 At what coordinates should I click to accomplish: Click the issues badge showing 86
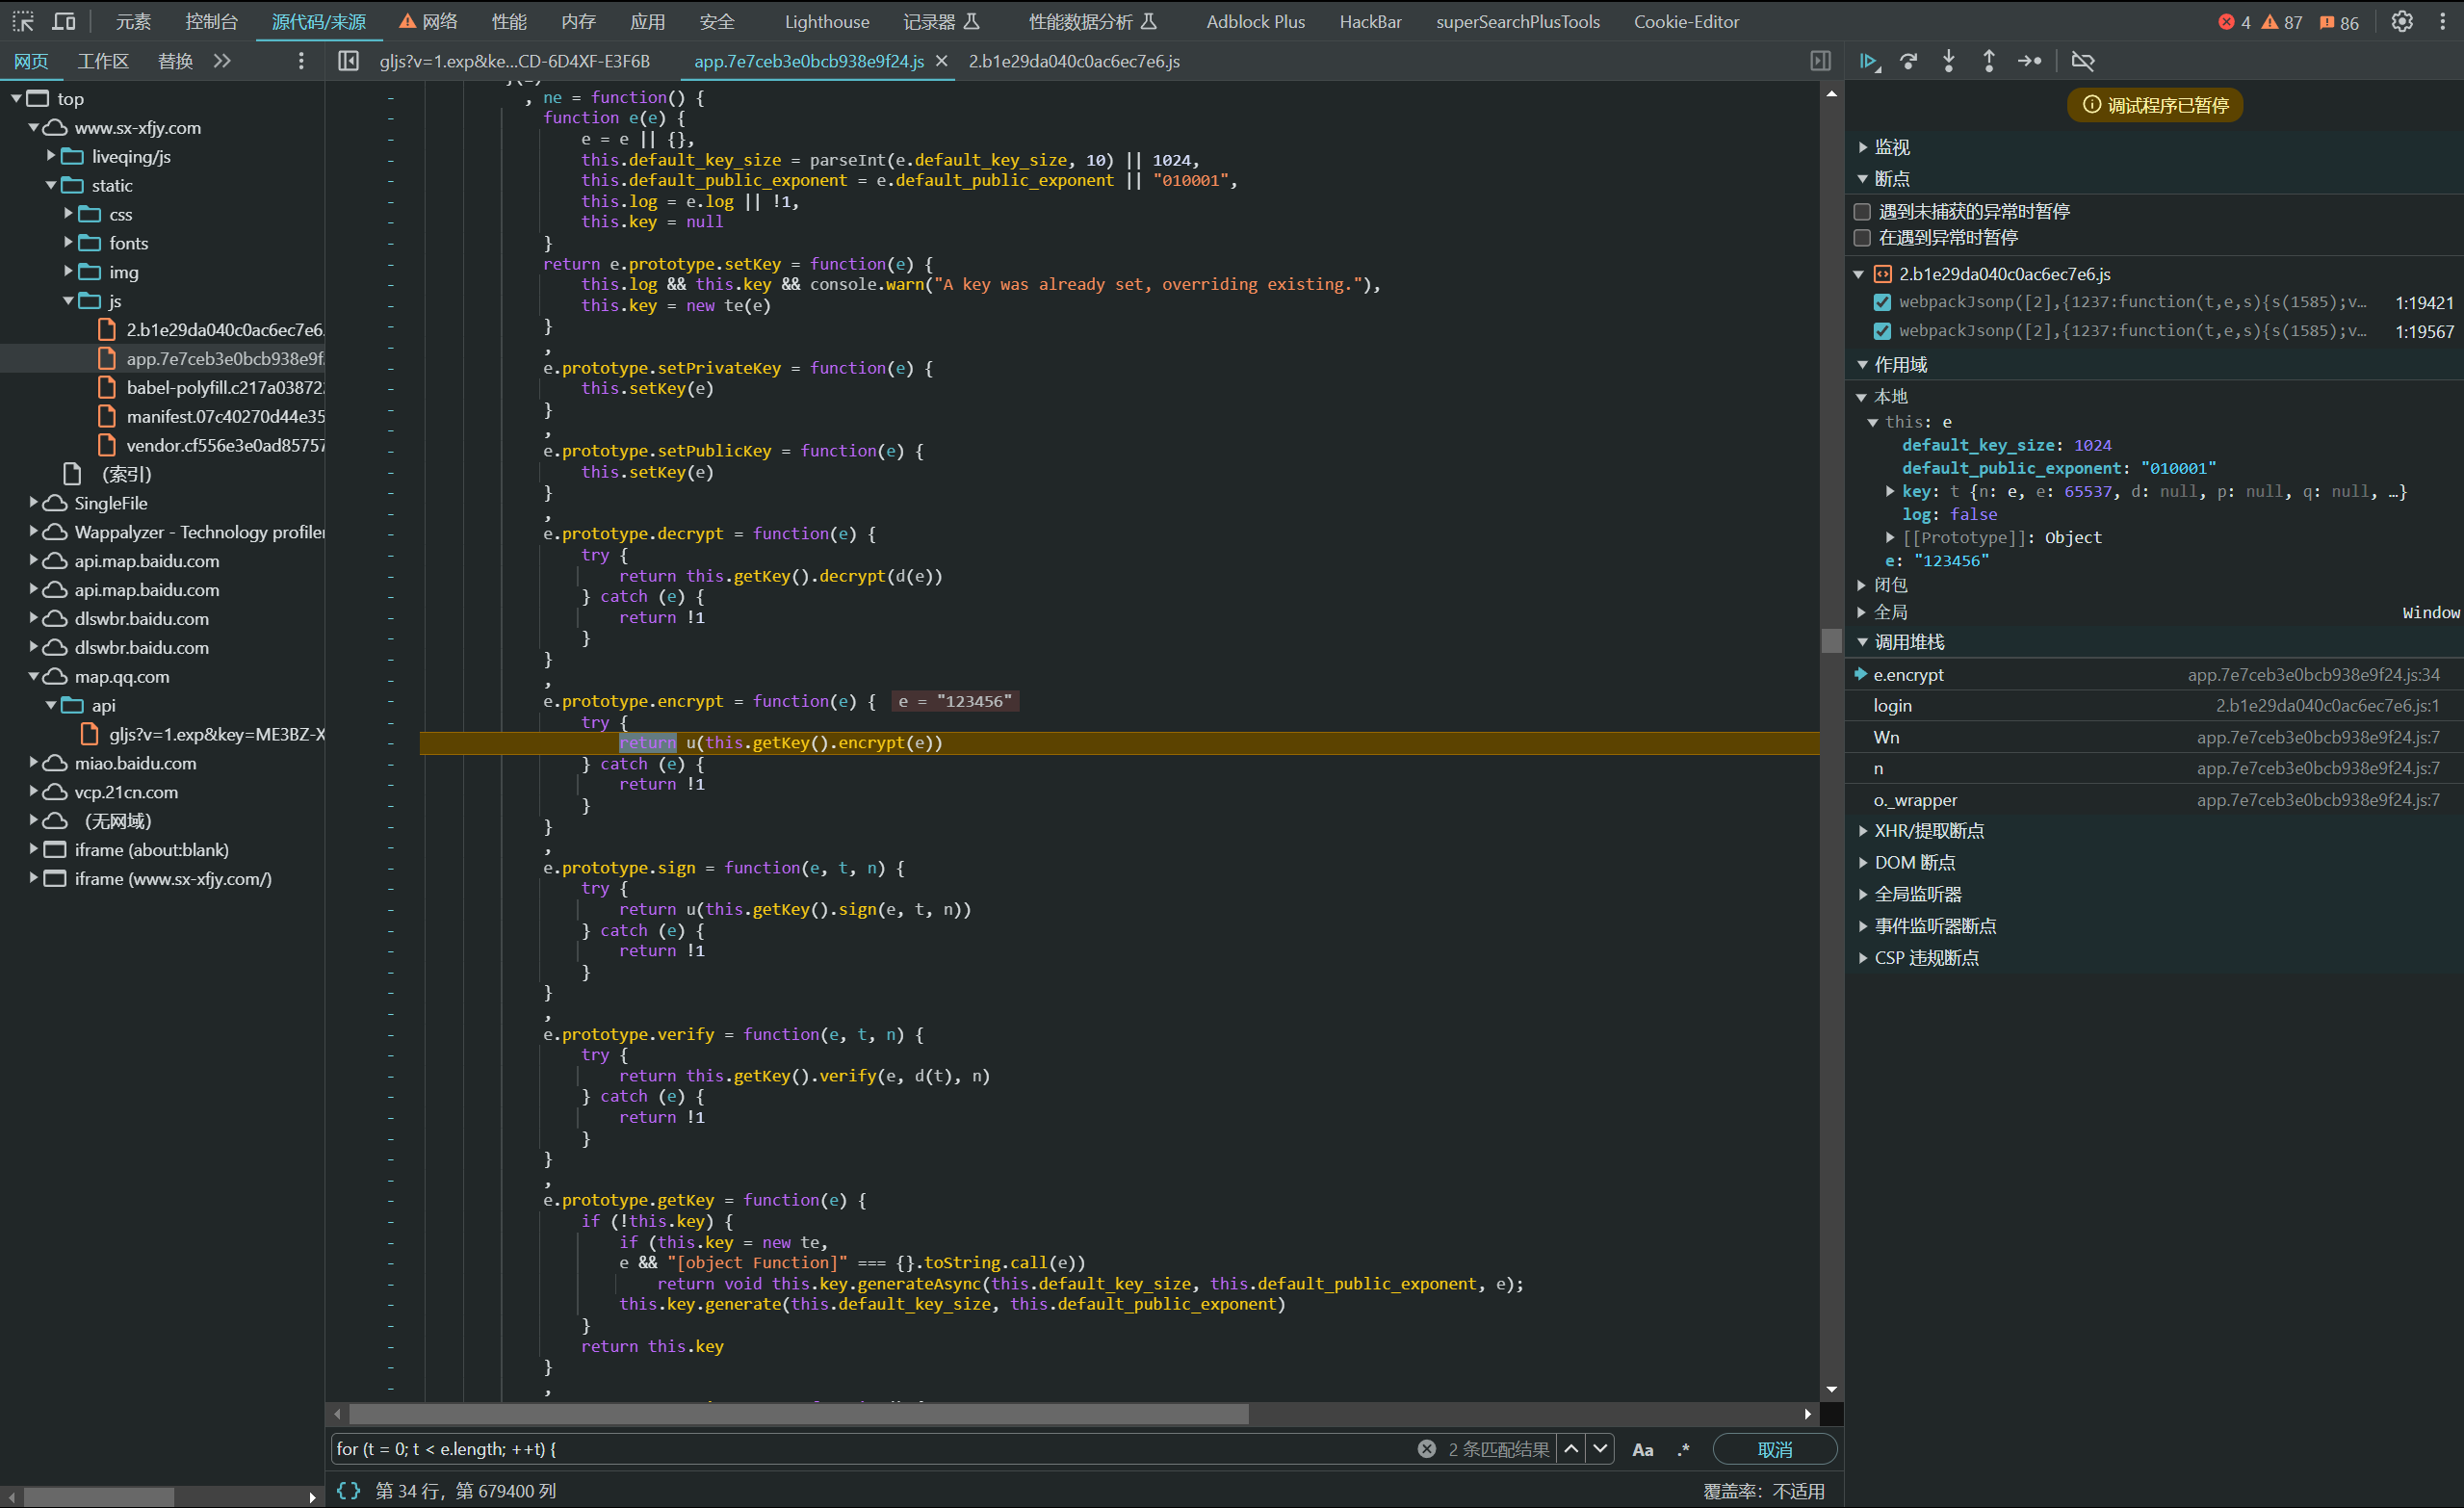pos(2339,22)
